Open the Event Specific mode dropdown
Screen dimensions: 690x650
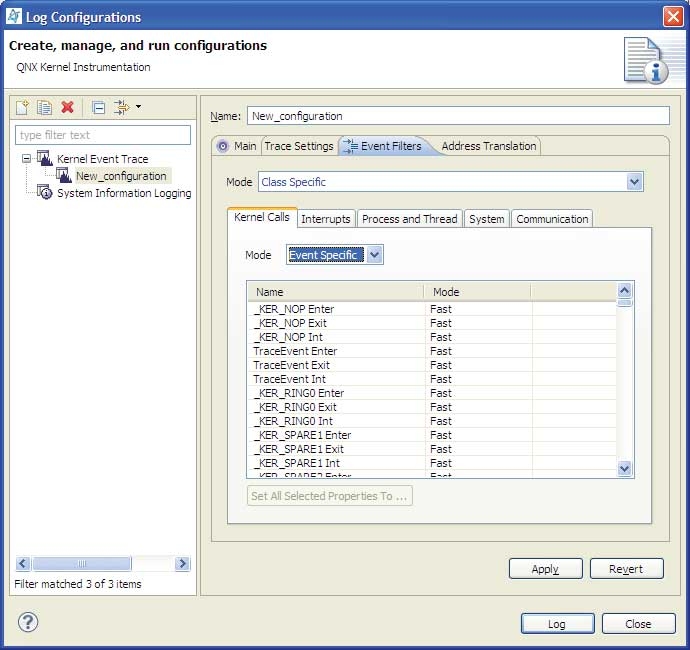(374, 255)
